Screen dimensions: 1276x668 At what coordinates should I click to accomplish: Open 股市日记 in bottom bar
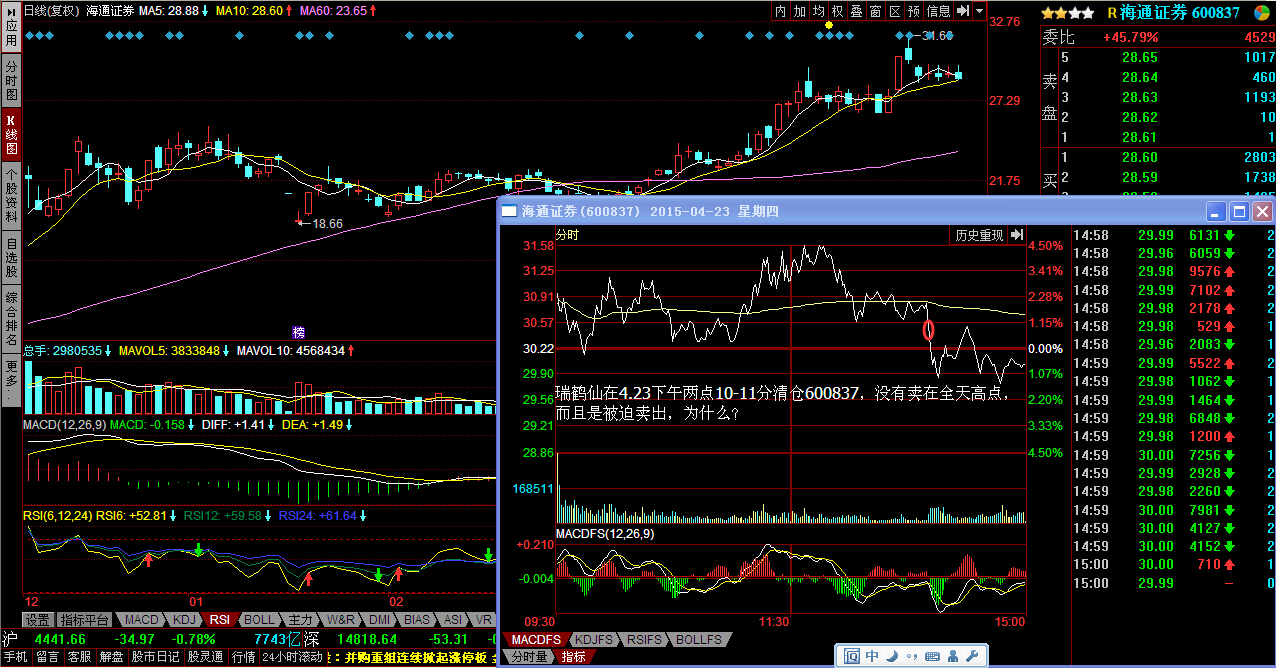click(155, 658)
